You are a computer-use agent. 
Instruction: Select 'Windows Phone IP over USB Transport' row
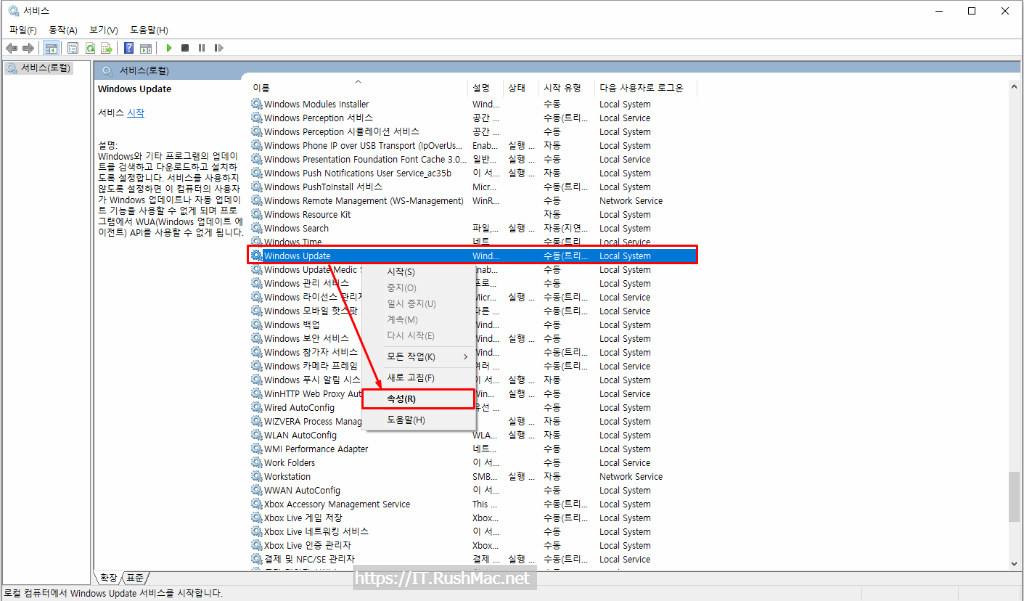pyautogui.click(x=473, y=146)
